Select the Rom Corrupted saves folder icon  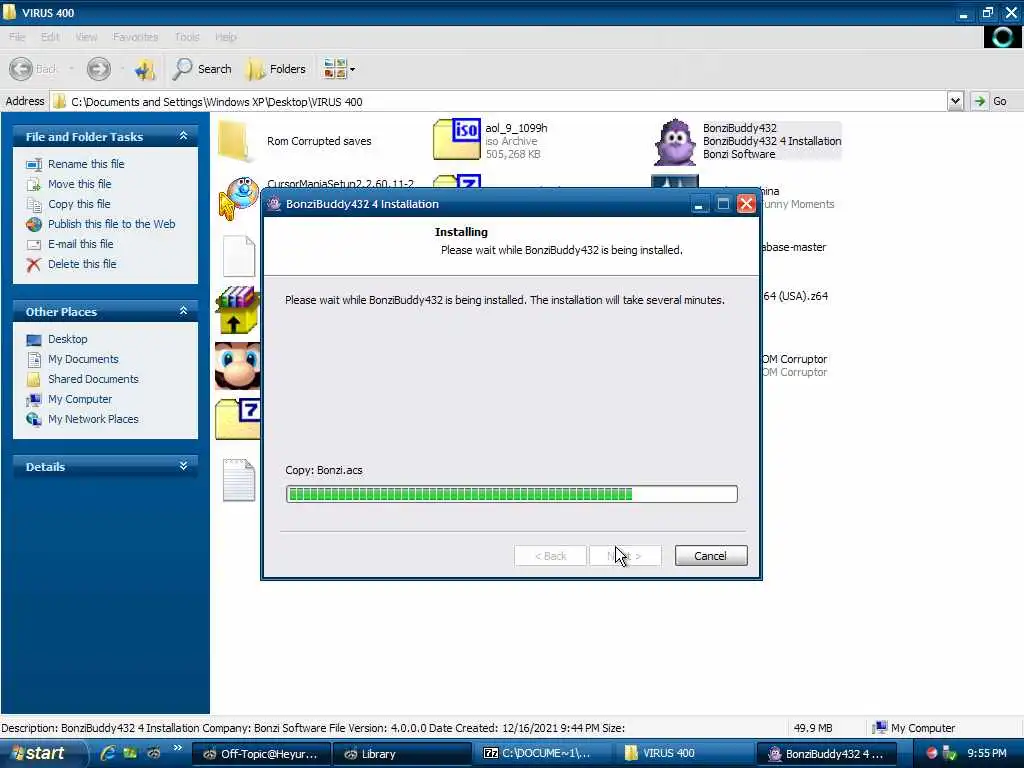(x=236, y=140)
